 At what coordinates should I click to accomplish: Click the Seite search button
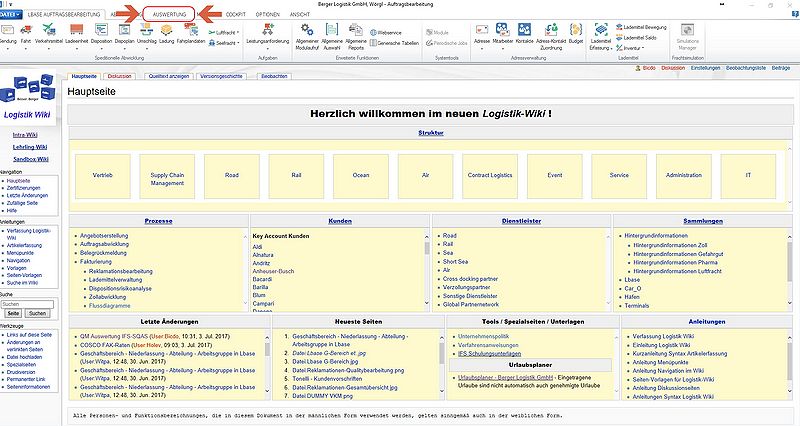tap(13, 313)
